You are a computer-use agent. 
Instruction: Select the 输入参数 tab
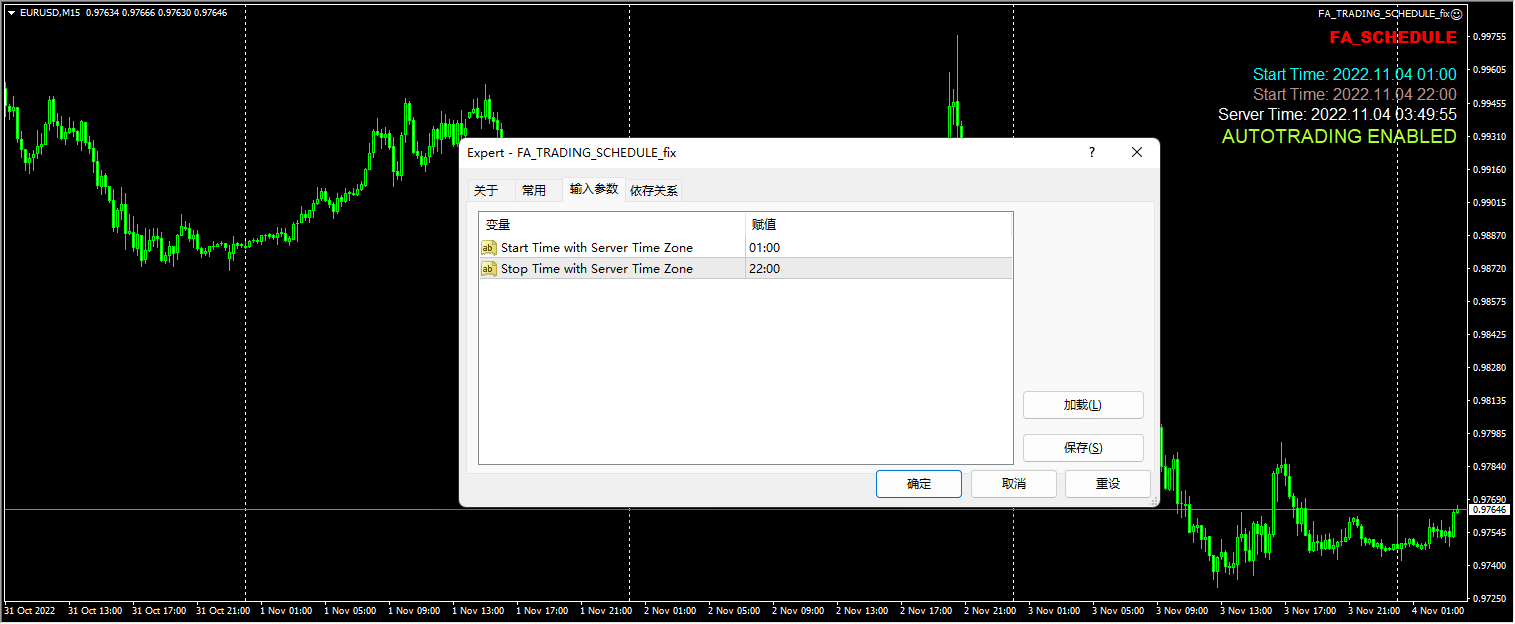(x=594, y=189)
